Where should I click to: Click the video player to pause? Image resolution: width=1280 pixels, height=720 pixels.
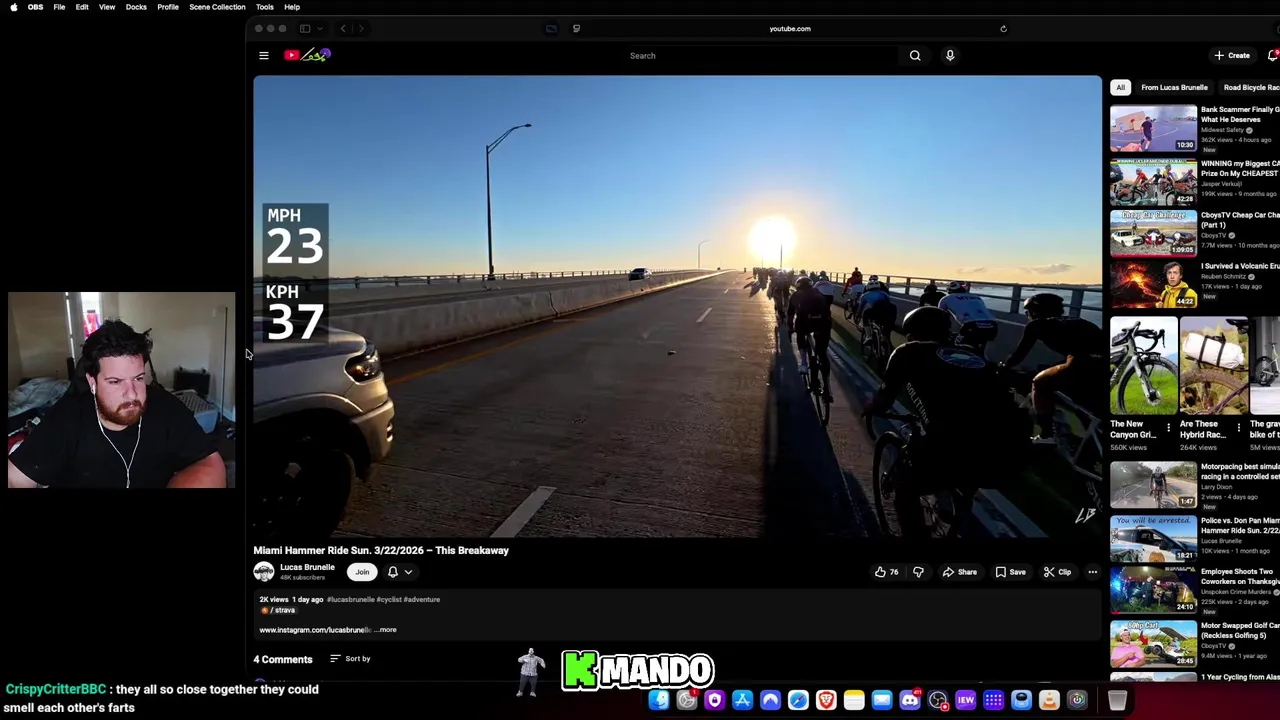click(677, 307)
